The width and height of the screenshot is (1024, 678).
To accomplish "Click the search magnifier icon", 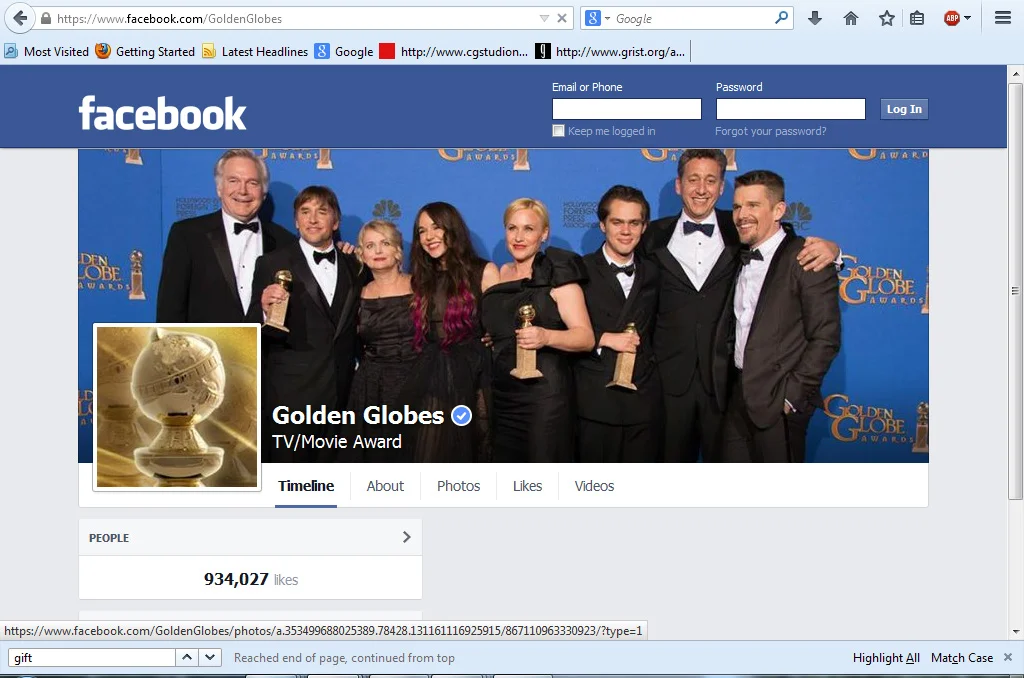I will coord(781,18).
